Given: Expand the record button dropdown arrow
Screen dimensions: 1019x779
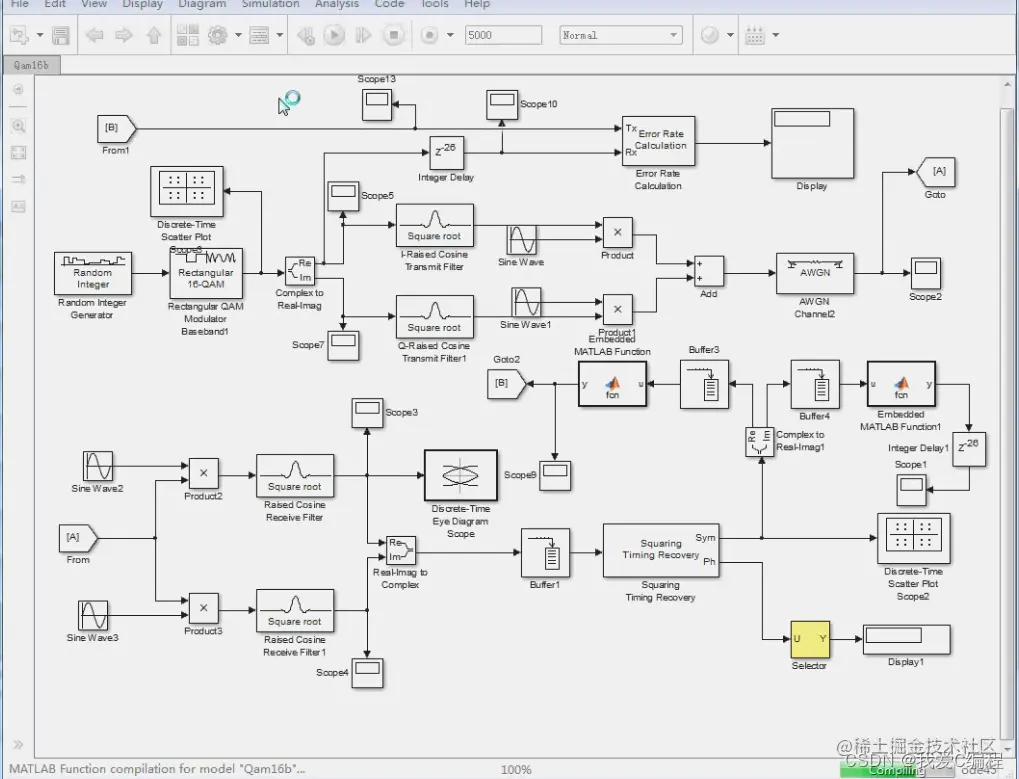Looking at the screenshot, I should tap(450, 35).
